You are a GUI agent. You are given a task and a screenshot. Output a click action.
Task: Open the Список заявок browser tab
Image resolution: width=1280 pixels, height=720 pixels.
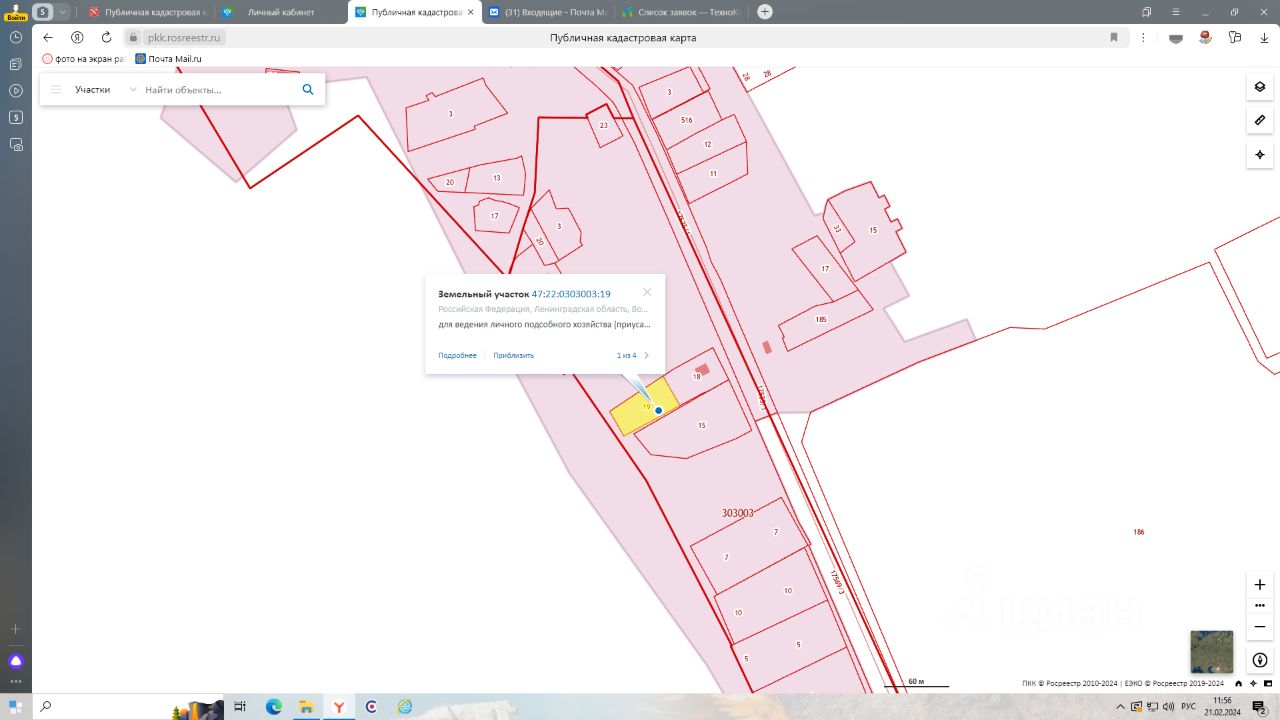[x=680, y=12]
